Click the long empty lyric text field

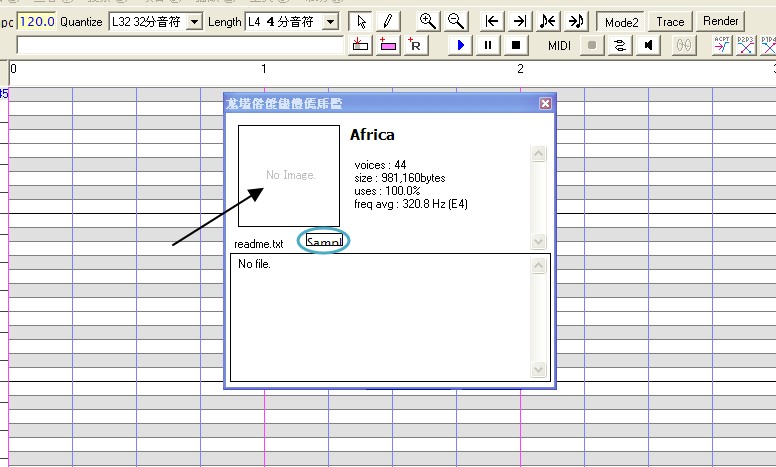click(x=180, y=45)
